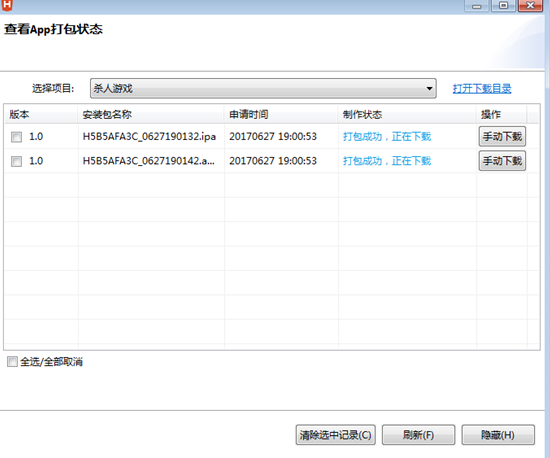Open the 选择项目 dropdown arrow
The height and width of the screenshot is (458, 550).
click(x=429, y=88)
